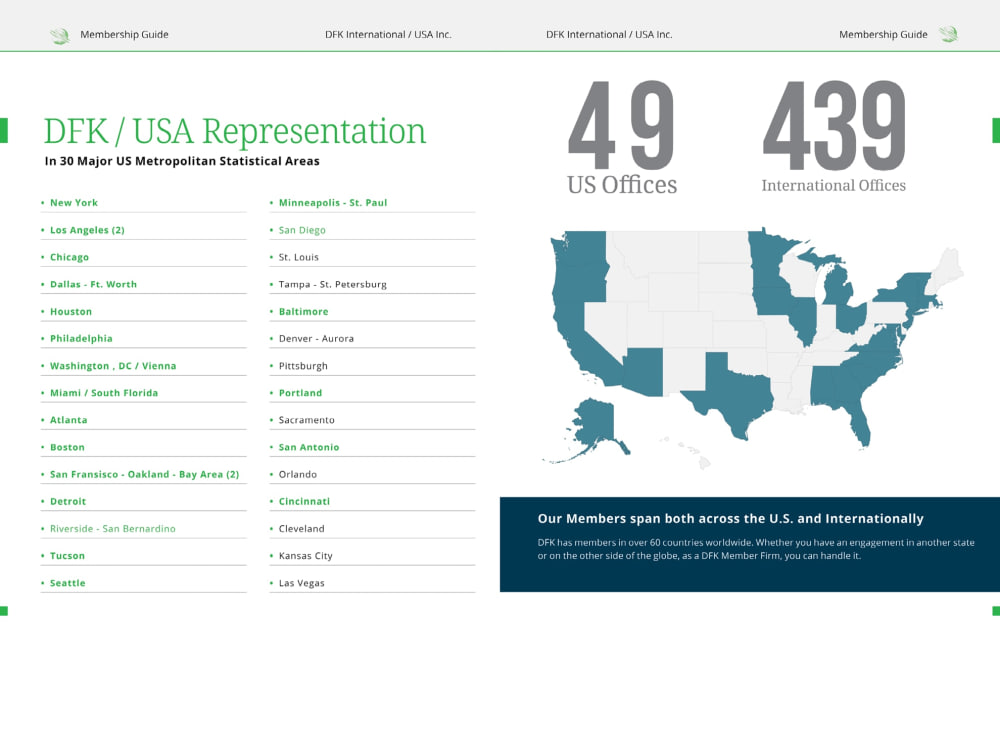Image resolution: width=1000 pixels, height=750 pixels.
Task: Click the leaf logo beside the left Membership Guide header
Action: pos(60,35)
